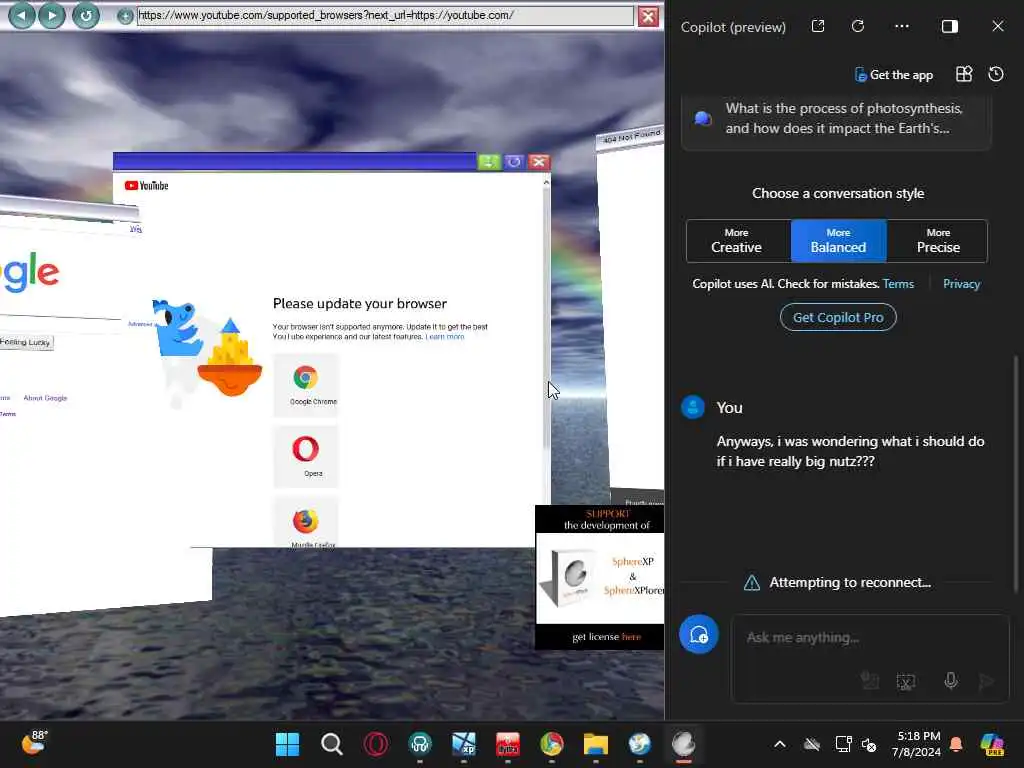This screenshot has height=768, width=1024.
Task: Open taskbar Search
Action: click(x=332, y=744)
